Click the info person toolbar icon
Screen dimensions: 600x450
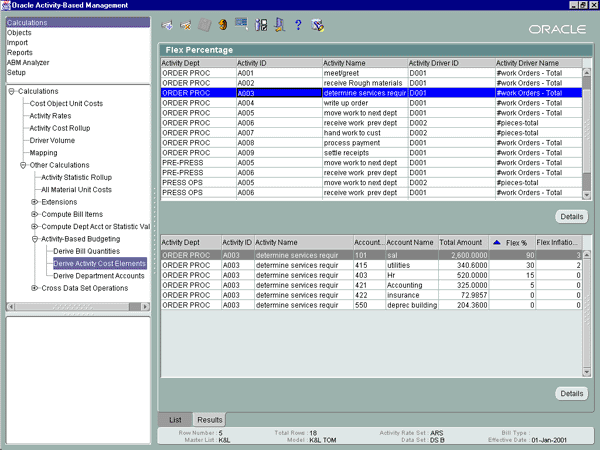coord(261,24)
